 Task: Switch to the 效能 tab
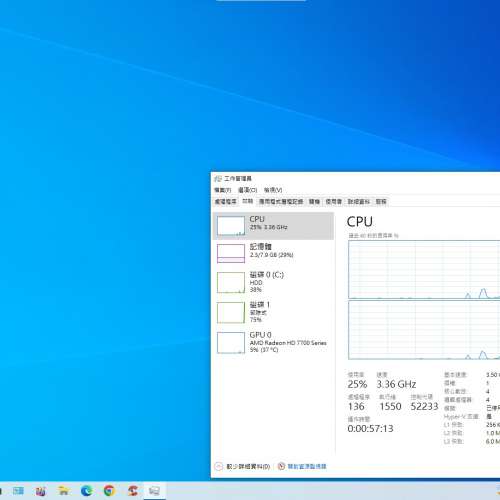click(x=247, y=201)
